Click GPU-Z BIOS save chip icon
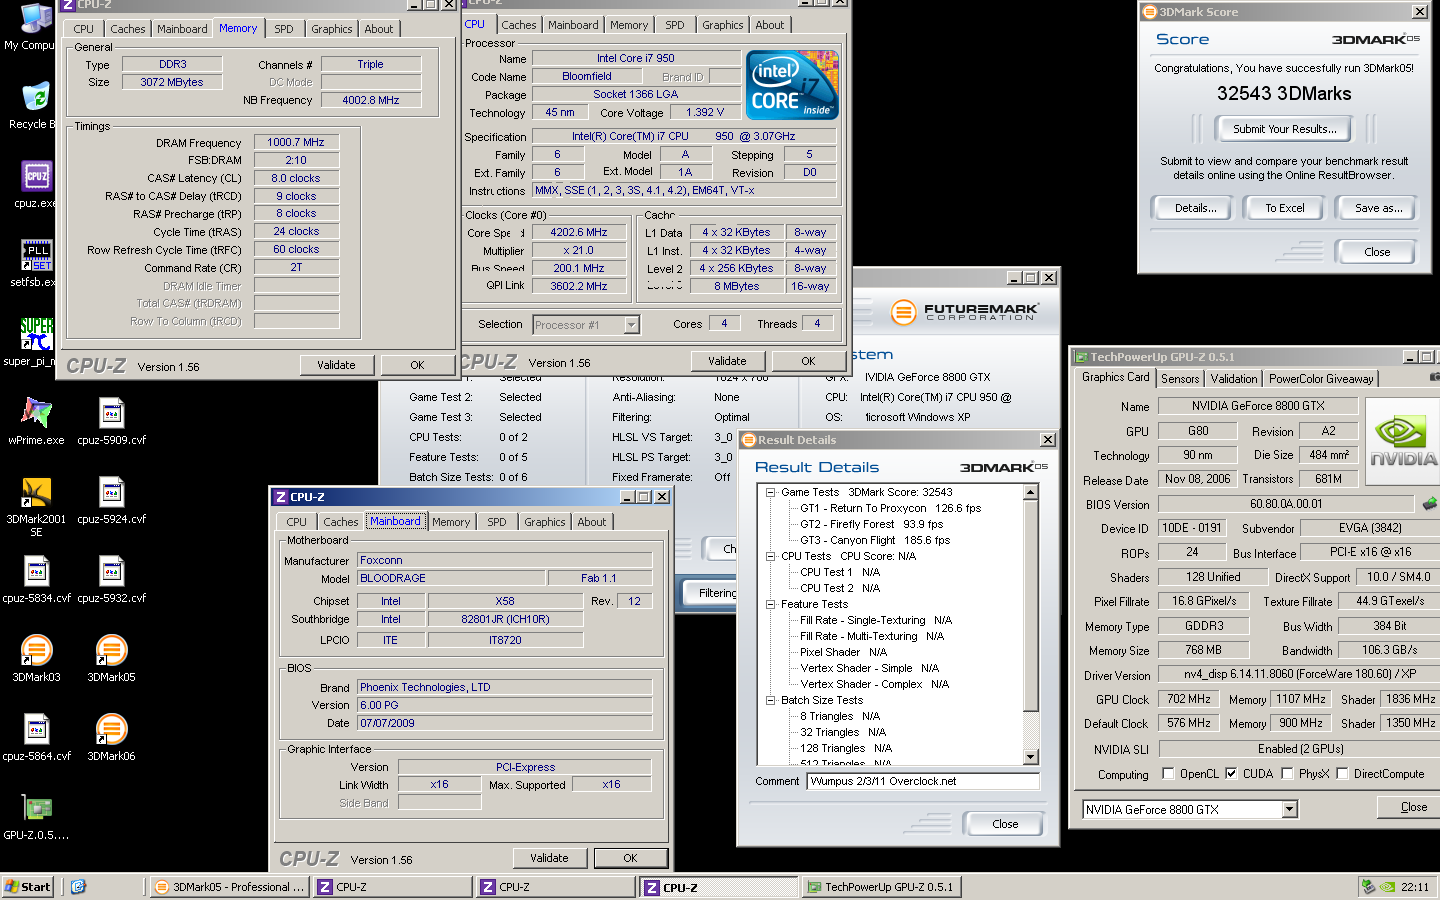The image size is (1440, 900). pos(1430,504)
